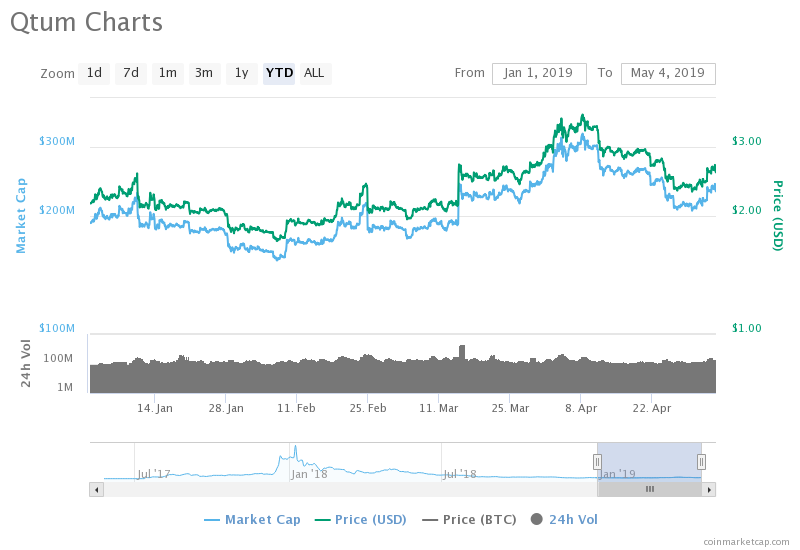Toggle Price (BTC) series in legend

469,519
